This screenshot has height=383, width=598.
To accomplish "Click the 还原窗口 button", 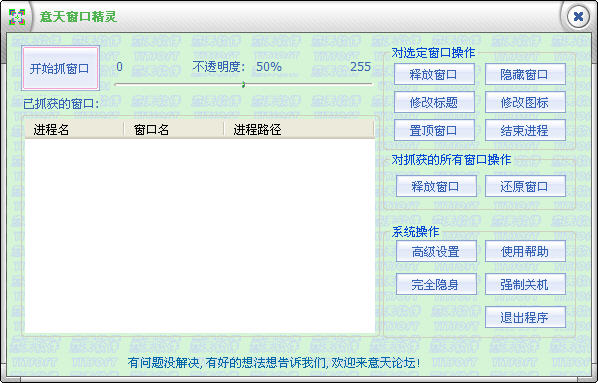I will (525, 186).
